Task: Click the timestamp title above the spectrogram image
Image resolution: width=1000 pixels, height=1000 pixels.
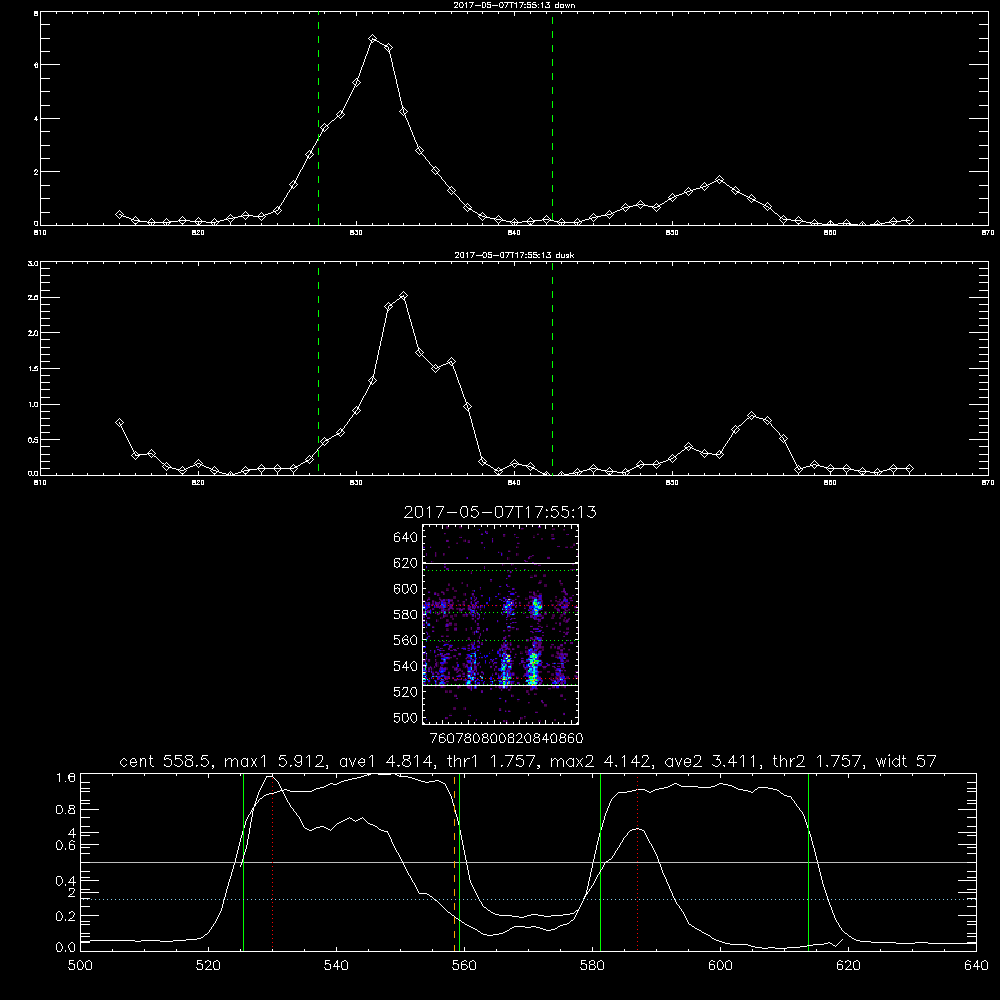Action: pos(500,512)
